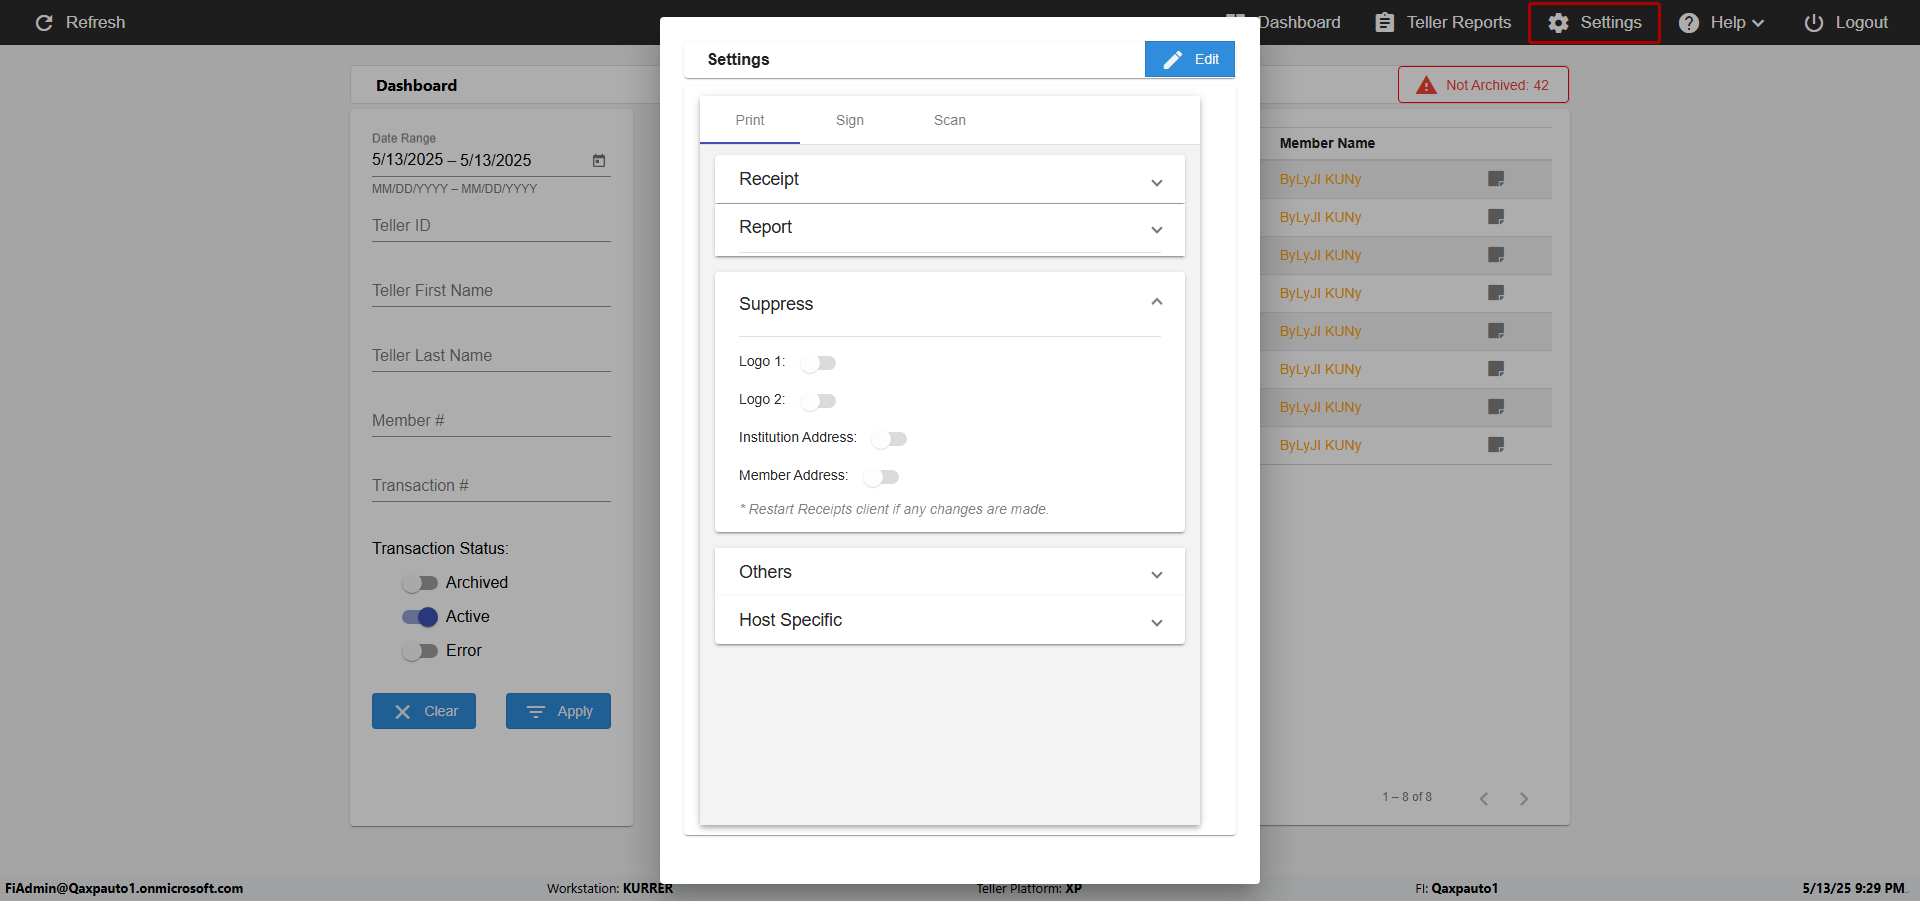
Task: Open Settings gear in top navigation
Action: (1558, 22)
